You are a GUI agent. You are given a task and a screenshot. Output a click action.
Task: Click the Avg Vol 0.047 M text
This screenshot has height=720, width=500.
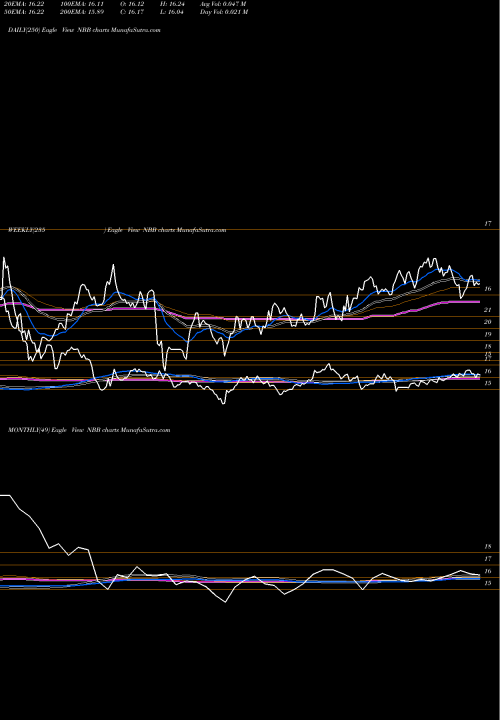(223, 4)
